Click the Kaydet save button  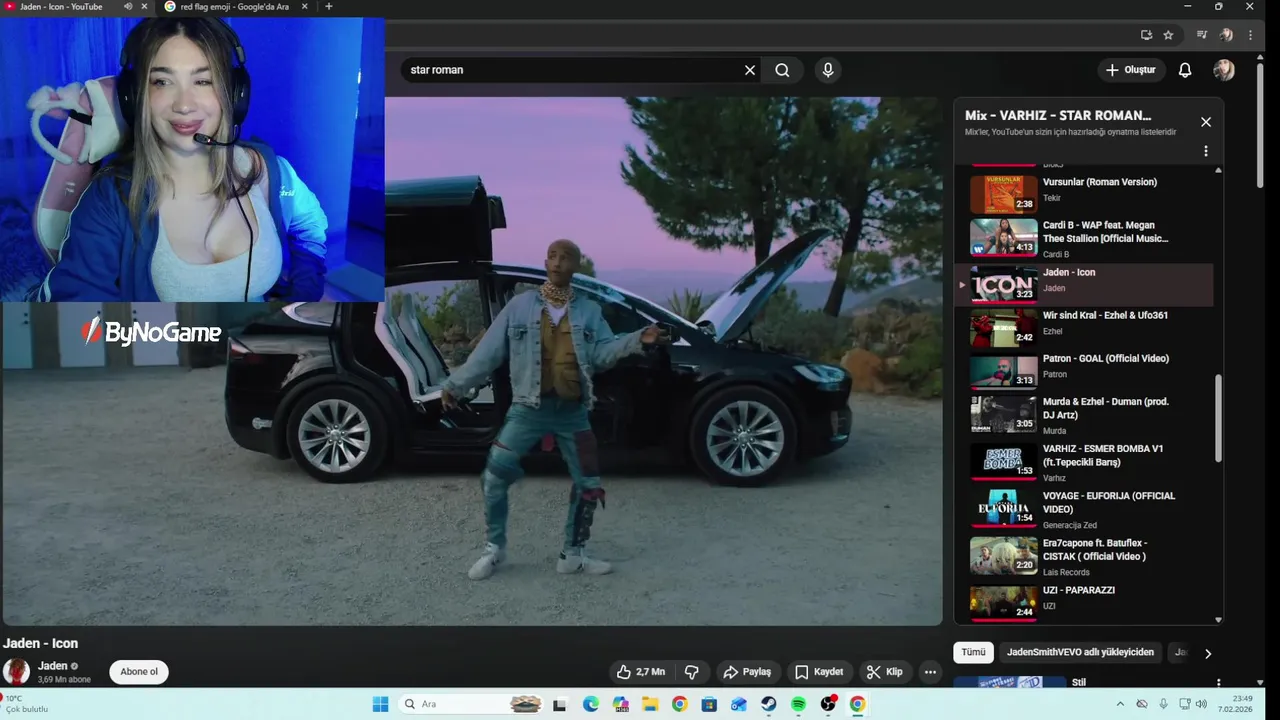click(x=819, y=672)
